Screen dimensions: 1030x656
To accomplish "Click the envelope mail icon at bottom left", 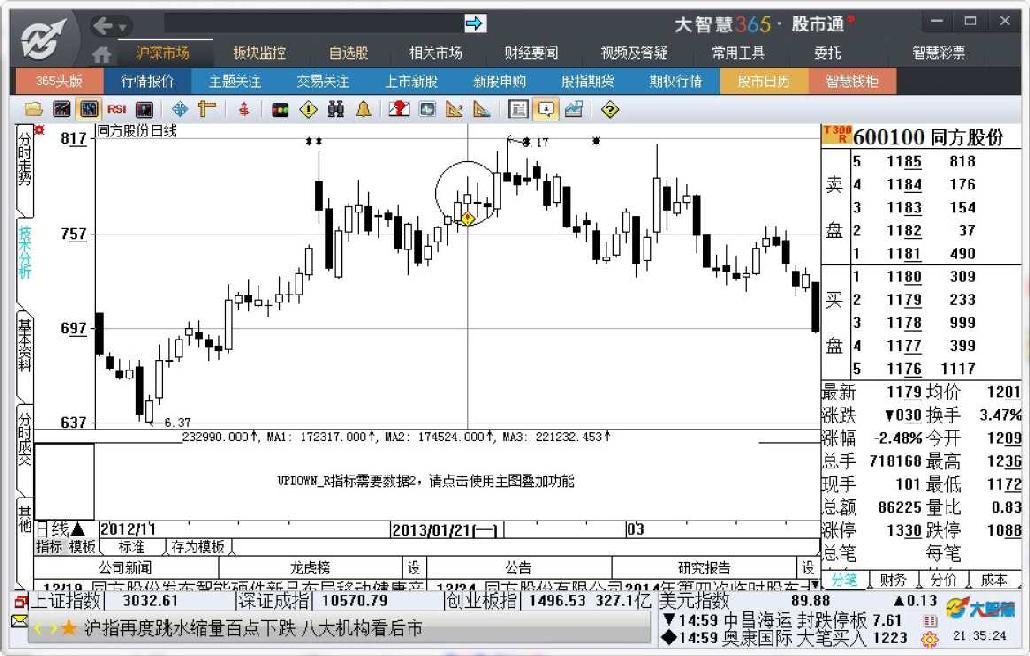I will 20,621.
